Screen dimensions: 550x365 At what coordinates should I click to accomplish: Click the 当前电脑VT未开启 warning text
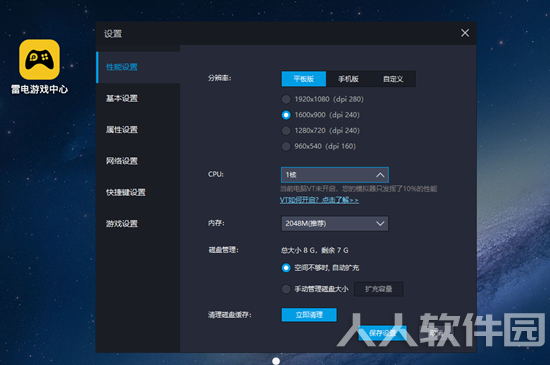coord(358,189)
